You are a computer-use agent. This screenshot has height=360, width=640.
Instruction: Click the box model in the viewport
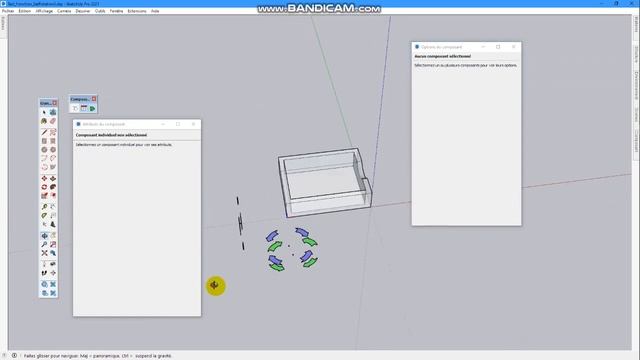coord(325,182)
